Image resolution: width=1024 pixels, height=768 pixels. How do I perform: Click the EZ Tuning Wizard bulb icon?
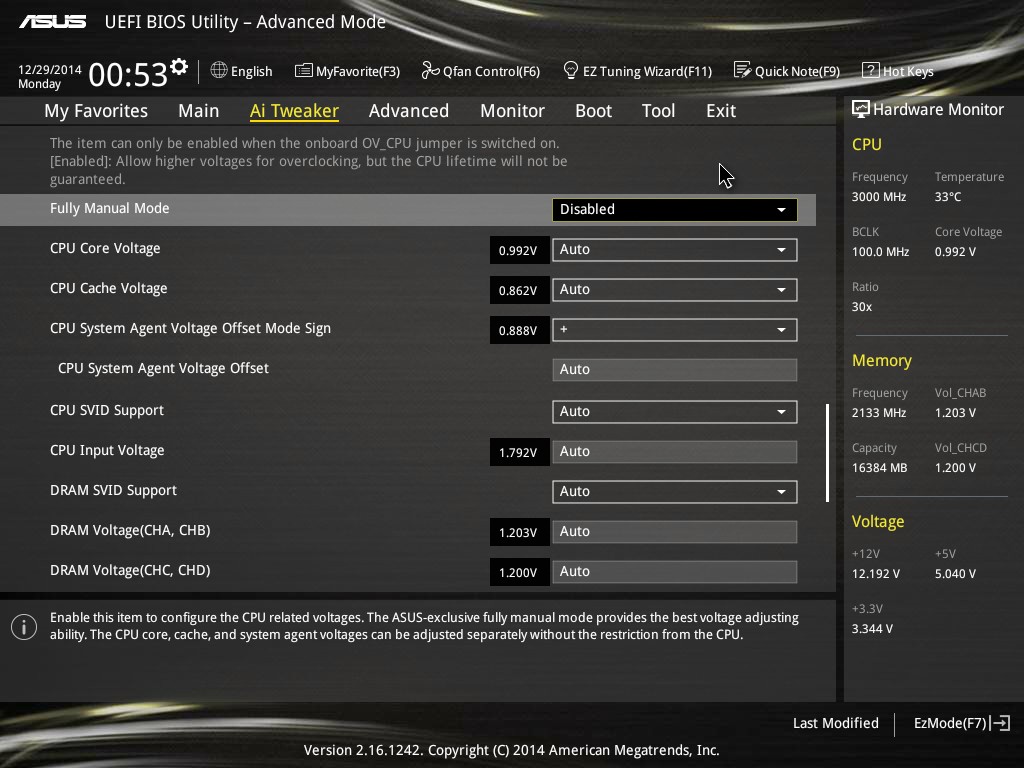[x=571, y=70]
